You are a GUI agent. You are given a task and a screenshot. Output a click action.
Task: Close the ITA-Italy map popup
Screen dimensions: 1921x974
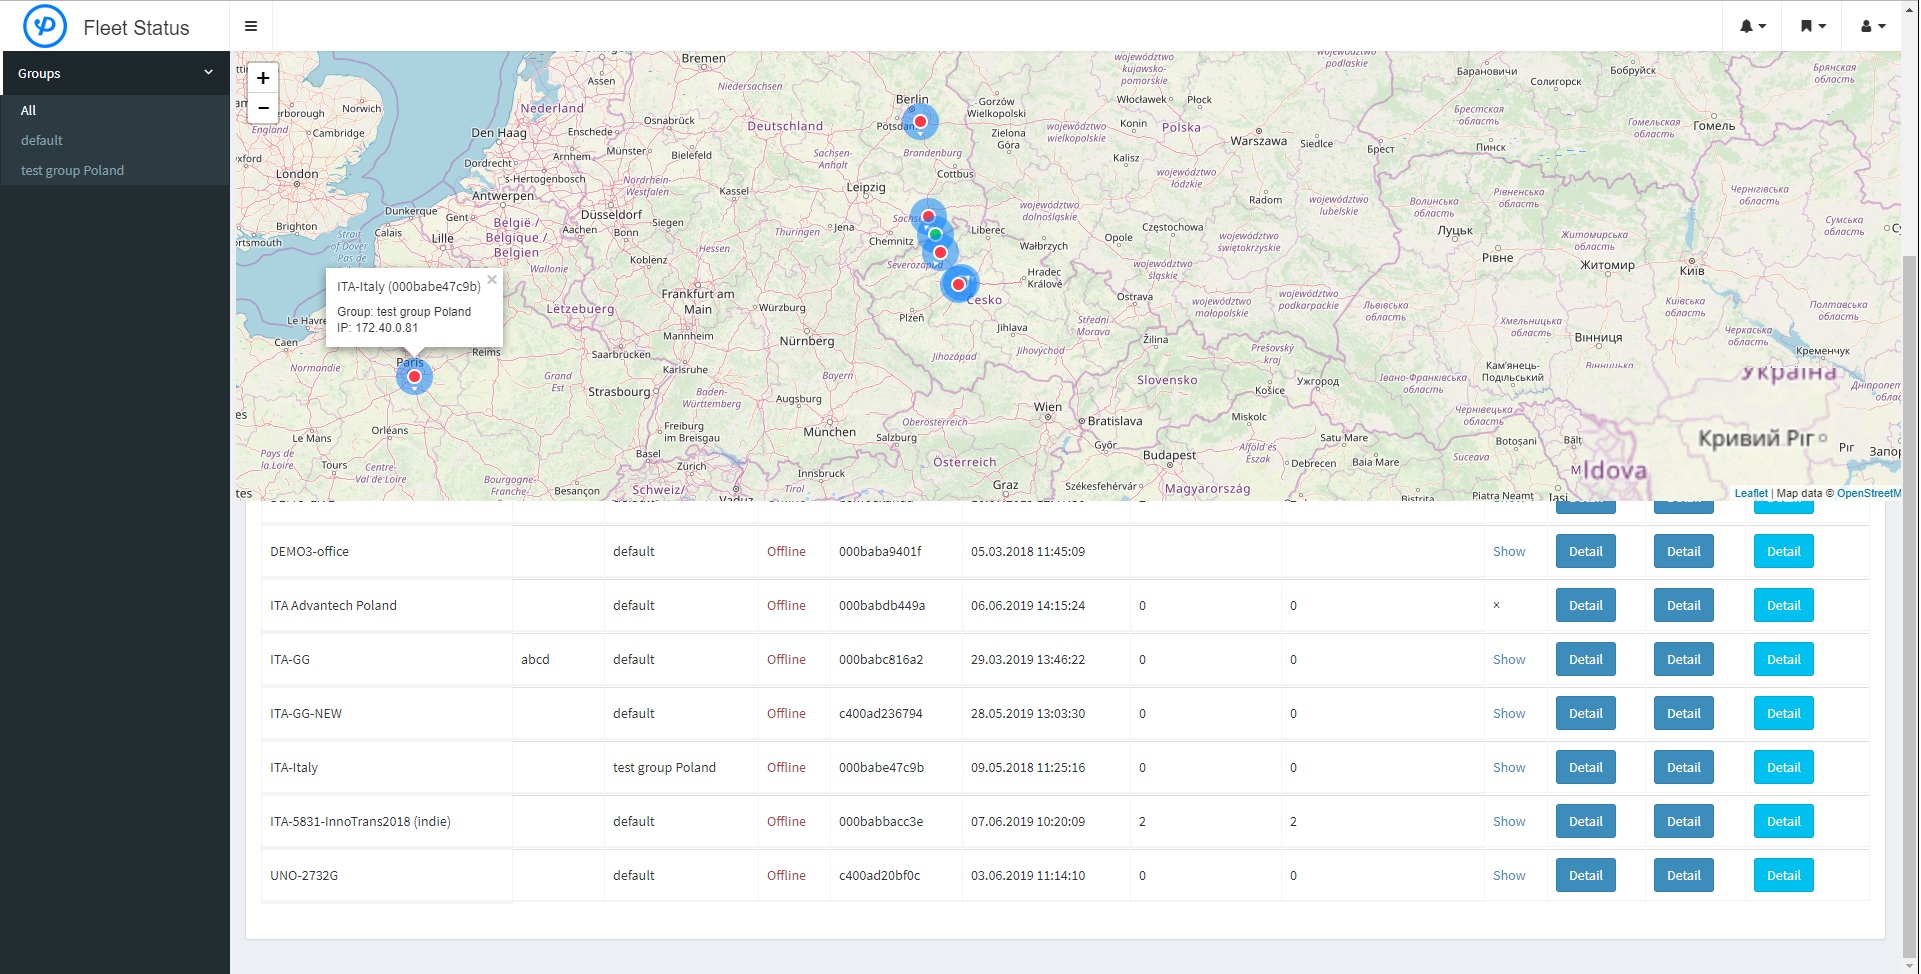tap(492, 280)
